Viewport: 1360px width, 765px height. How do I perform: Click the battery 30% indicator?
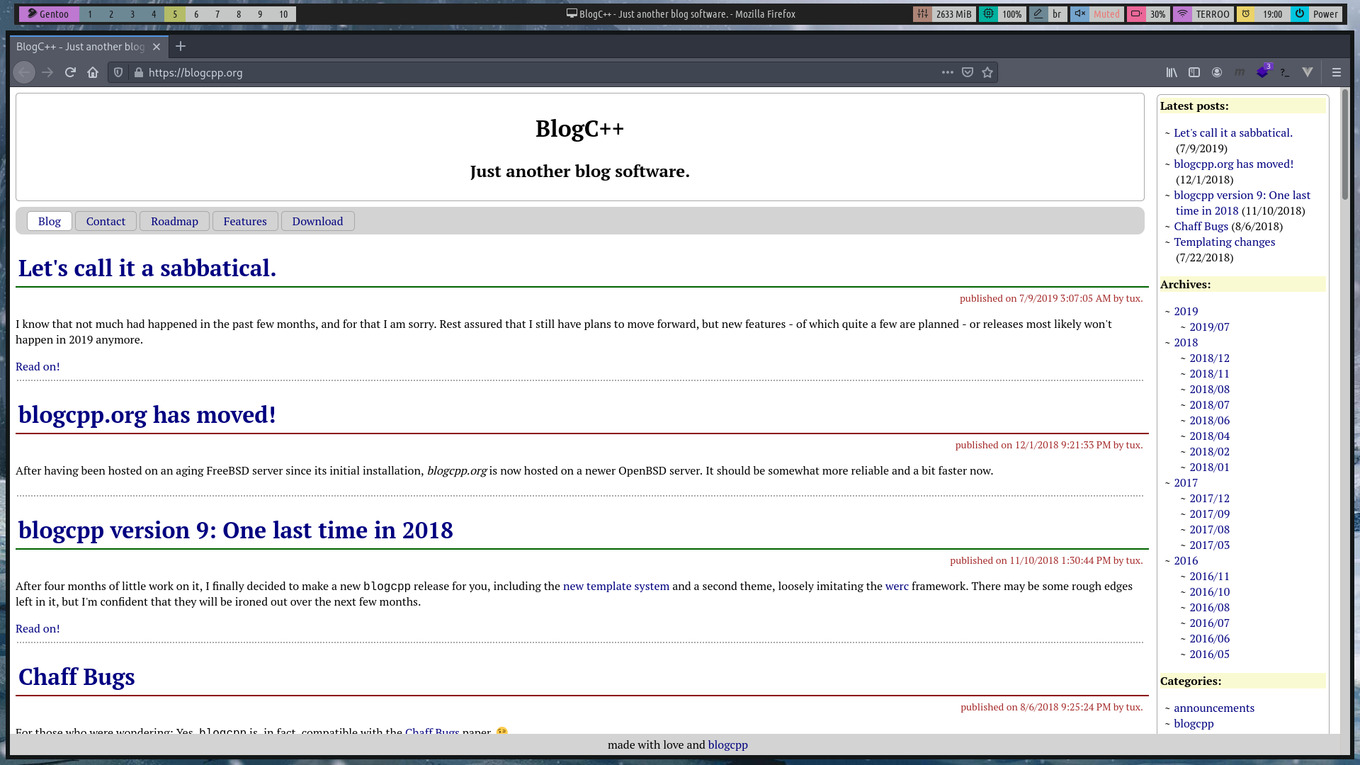point(1148,14)
